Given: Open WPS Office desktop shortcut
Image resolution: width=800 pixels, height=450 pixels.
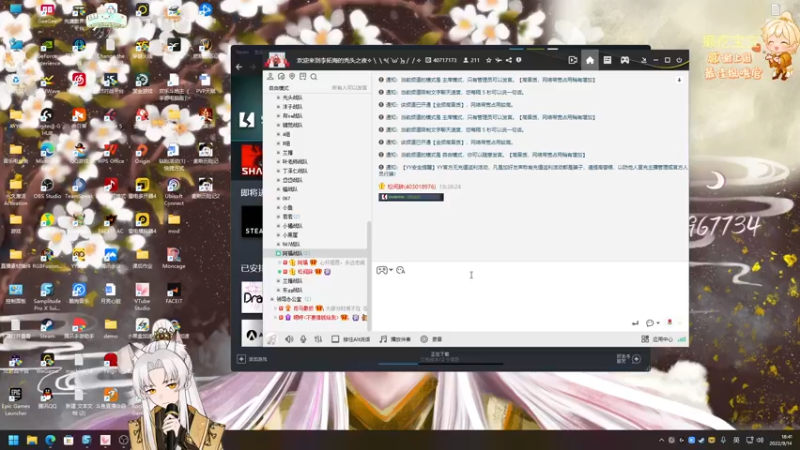Looking at the screenshot, I should pos(111,154).
